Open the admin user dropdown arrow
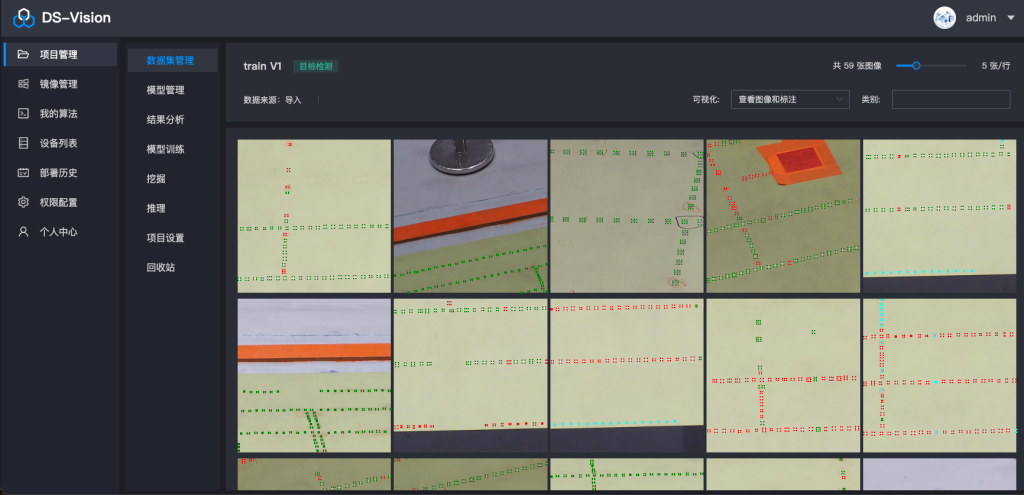Image resolution: width=1024 pixels, height=495 pixels. pyautogui.click(x=1011, y=18)
